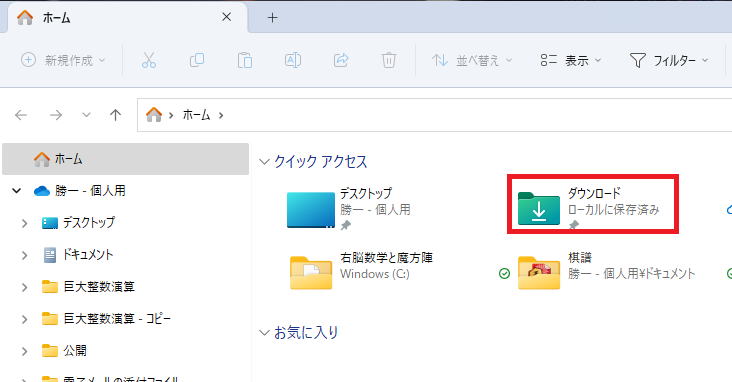Close the ホーム tab

point(226,17)
